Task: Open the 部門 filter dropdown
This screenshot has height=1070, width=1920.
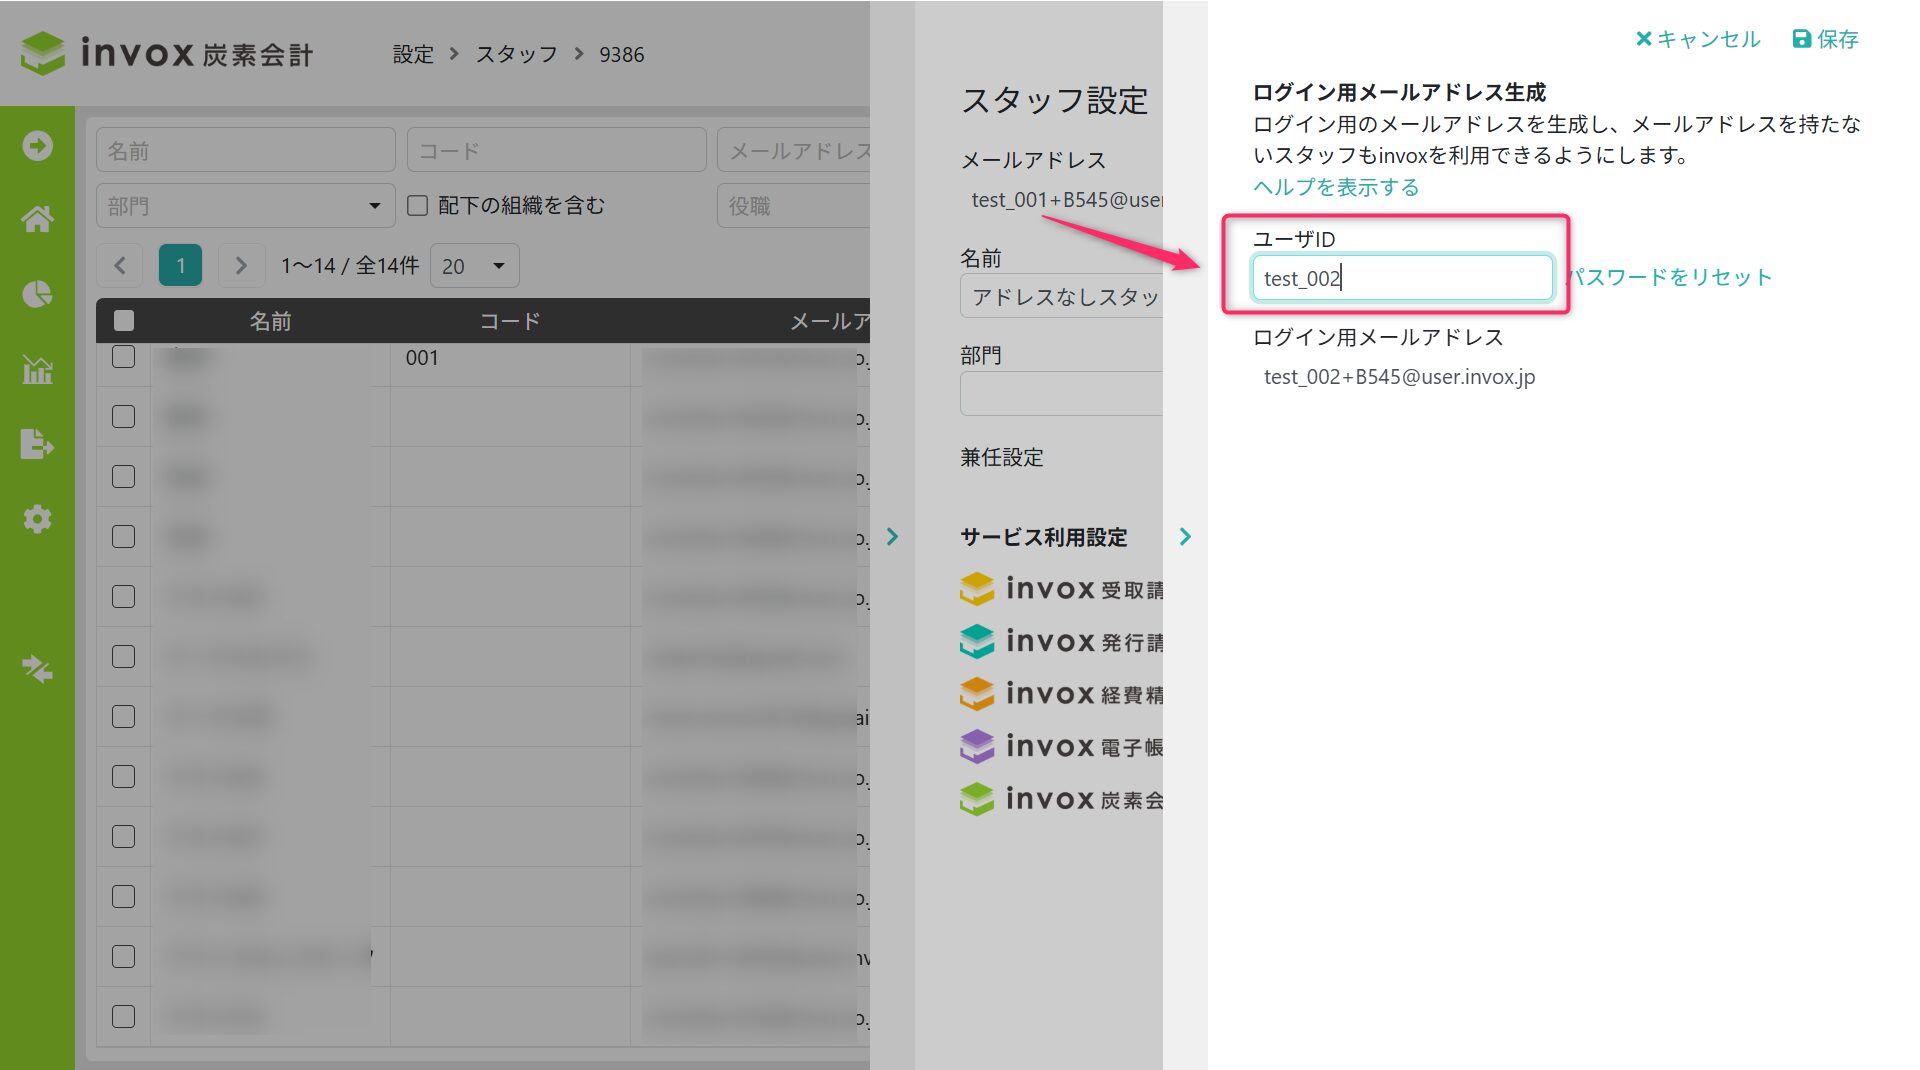Action: 245,206
